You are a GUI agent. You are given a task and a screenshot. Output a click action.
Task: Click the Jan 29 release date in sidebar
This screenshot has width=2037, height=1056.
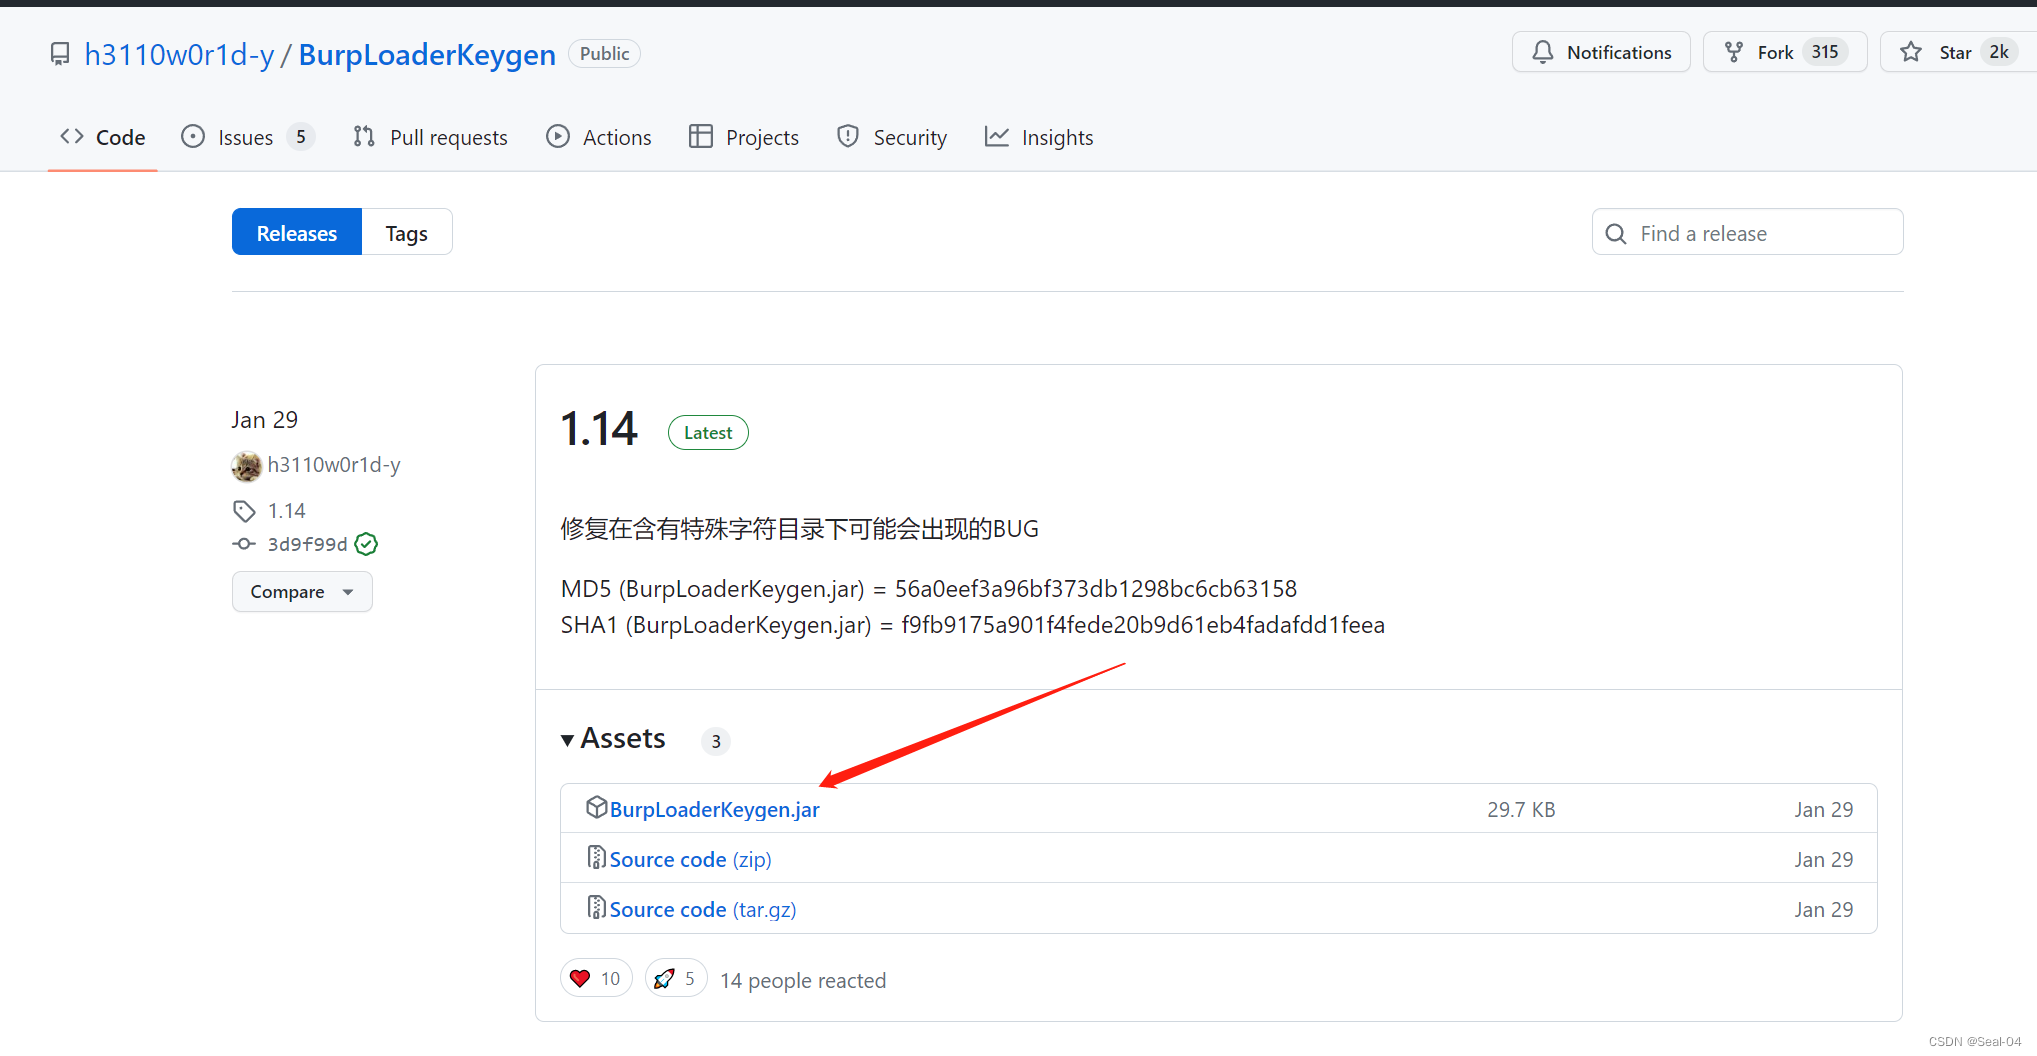(x=265, y=419)
